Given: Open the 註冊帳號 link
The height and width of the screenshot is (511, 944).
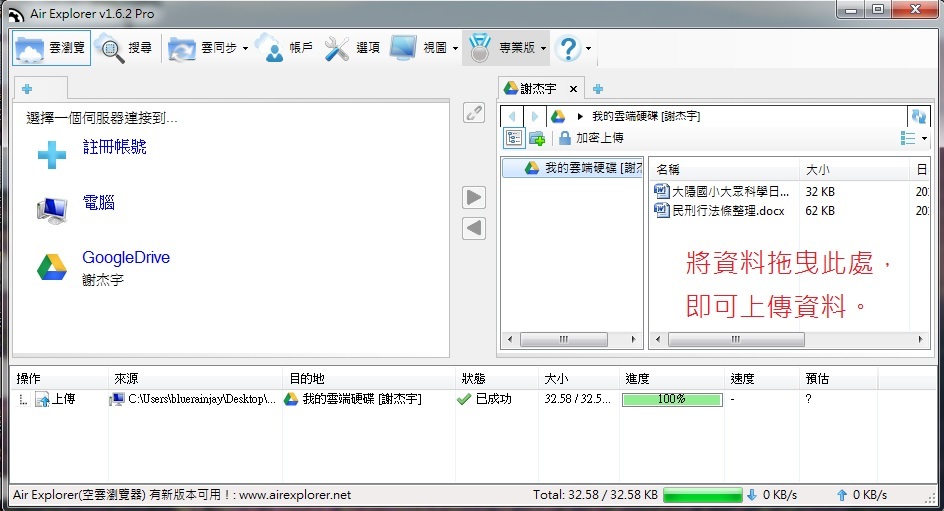Looking at the screenshot, I should pyautogui.click(x=114, y=146).
